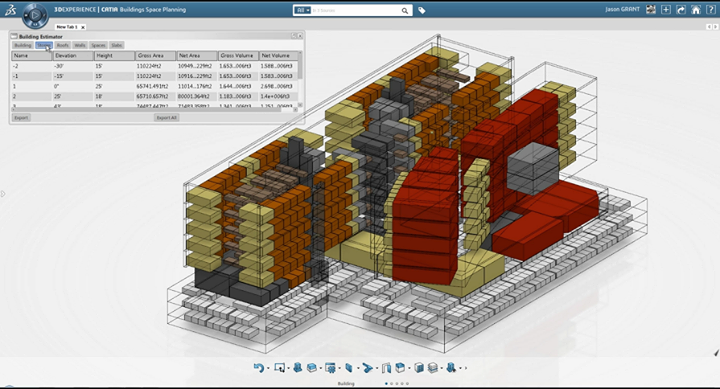Click the Export button
Screen dimensions: 720x389
click(x=21, y=118)
